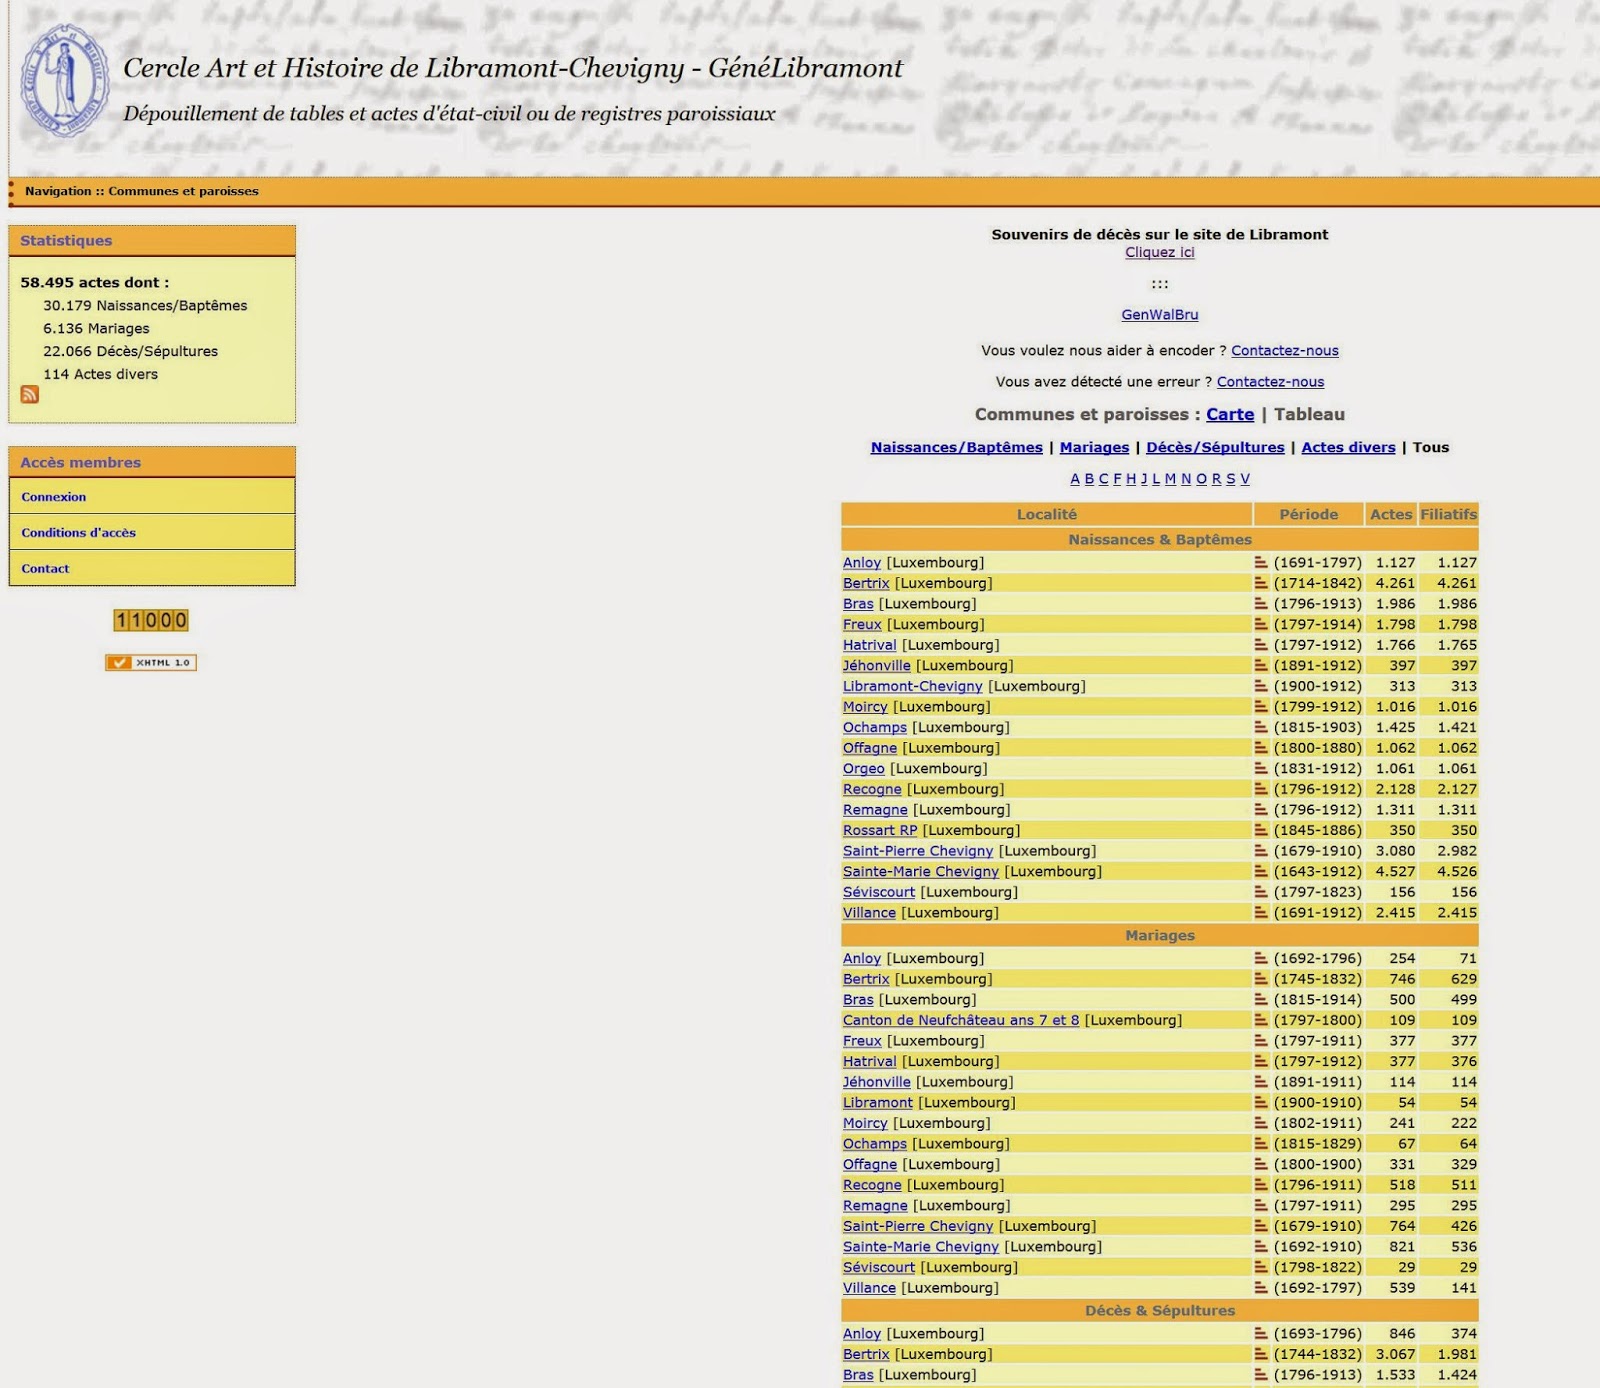The height and width of the screenshot is (1388, 1600).
Task: Click the Cercle Art et Histoire logo
Action: pyautogui.click(x=64, y=81)
